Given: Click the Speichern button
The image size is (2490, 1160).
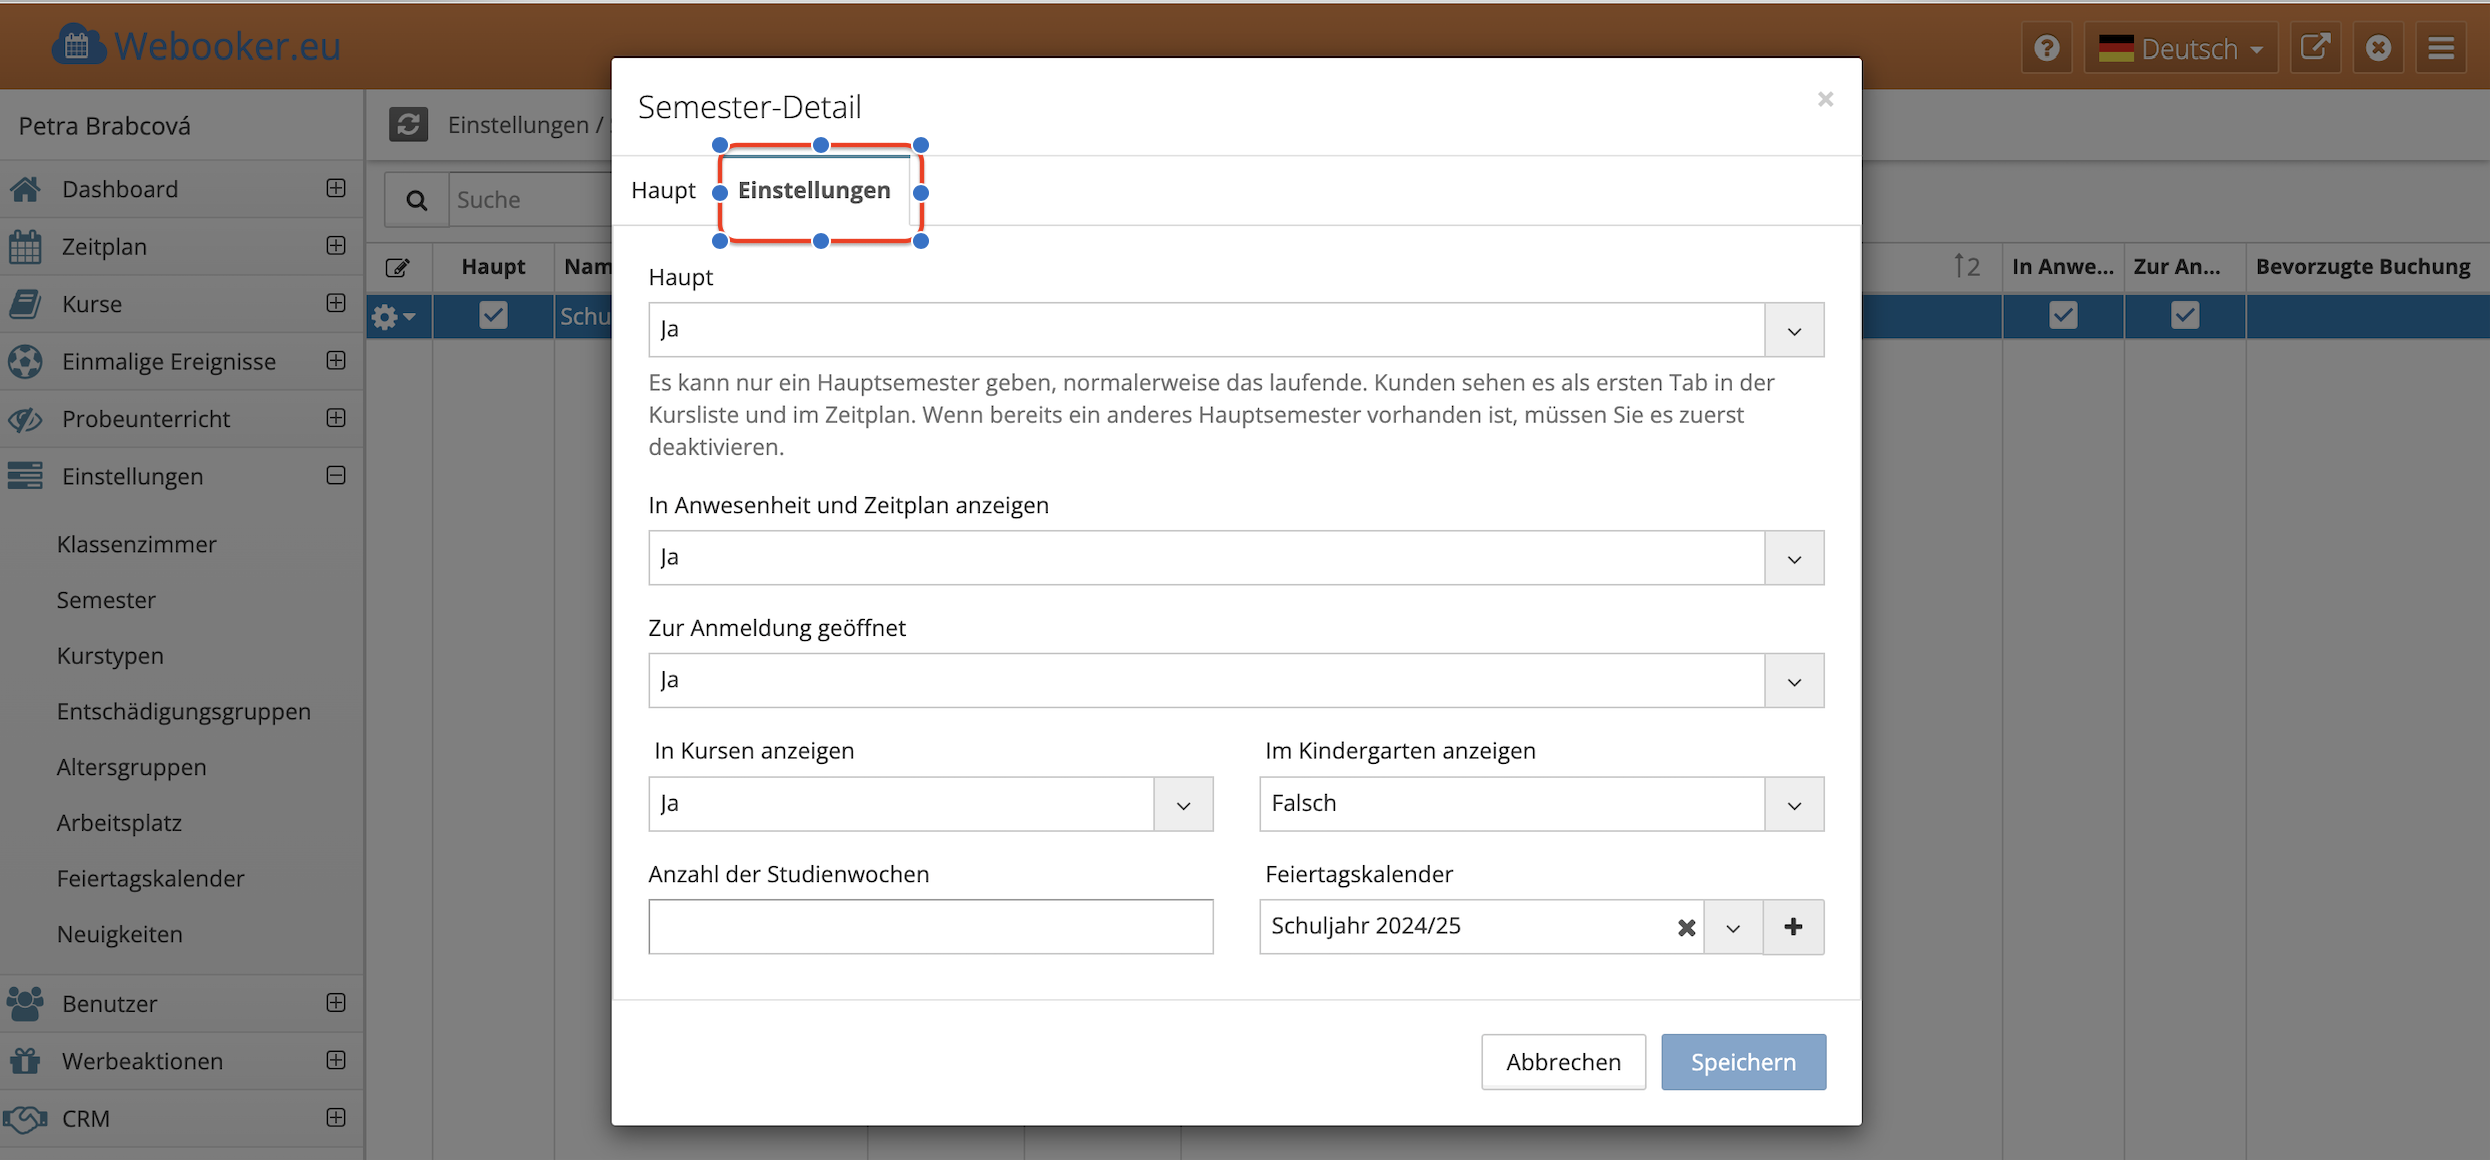Looking at the screenshot, I should 1743,1061.
